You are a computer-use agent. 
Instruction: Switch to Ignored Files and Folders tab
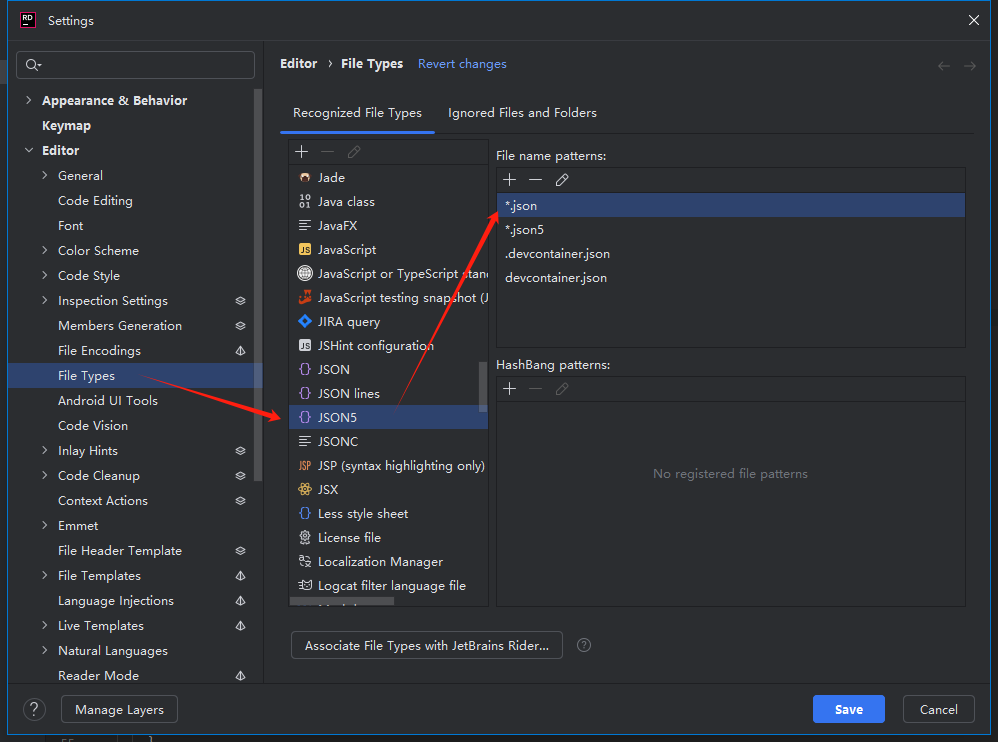(x=522, y=113)
